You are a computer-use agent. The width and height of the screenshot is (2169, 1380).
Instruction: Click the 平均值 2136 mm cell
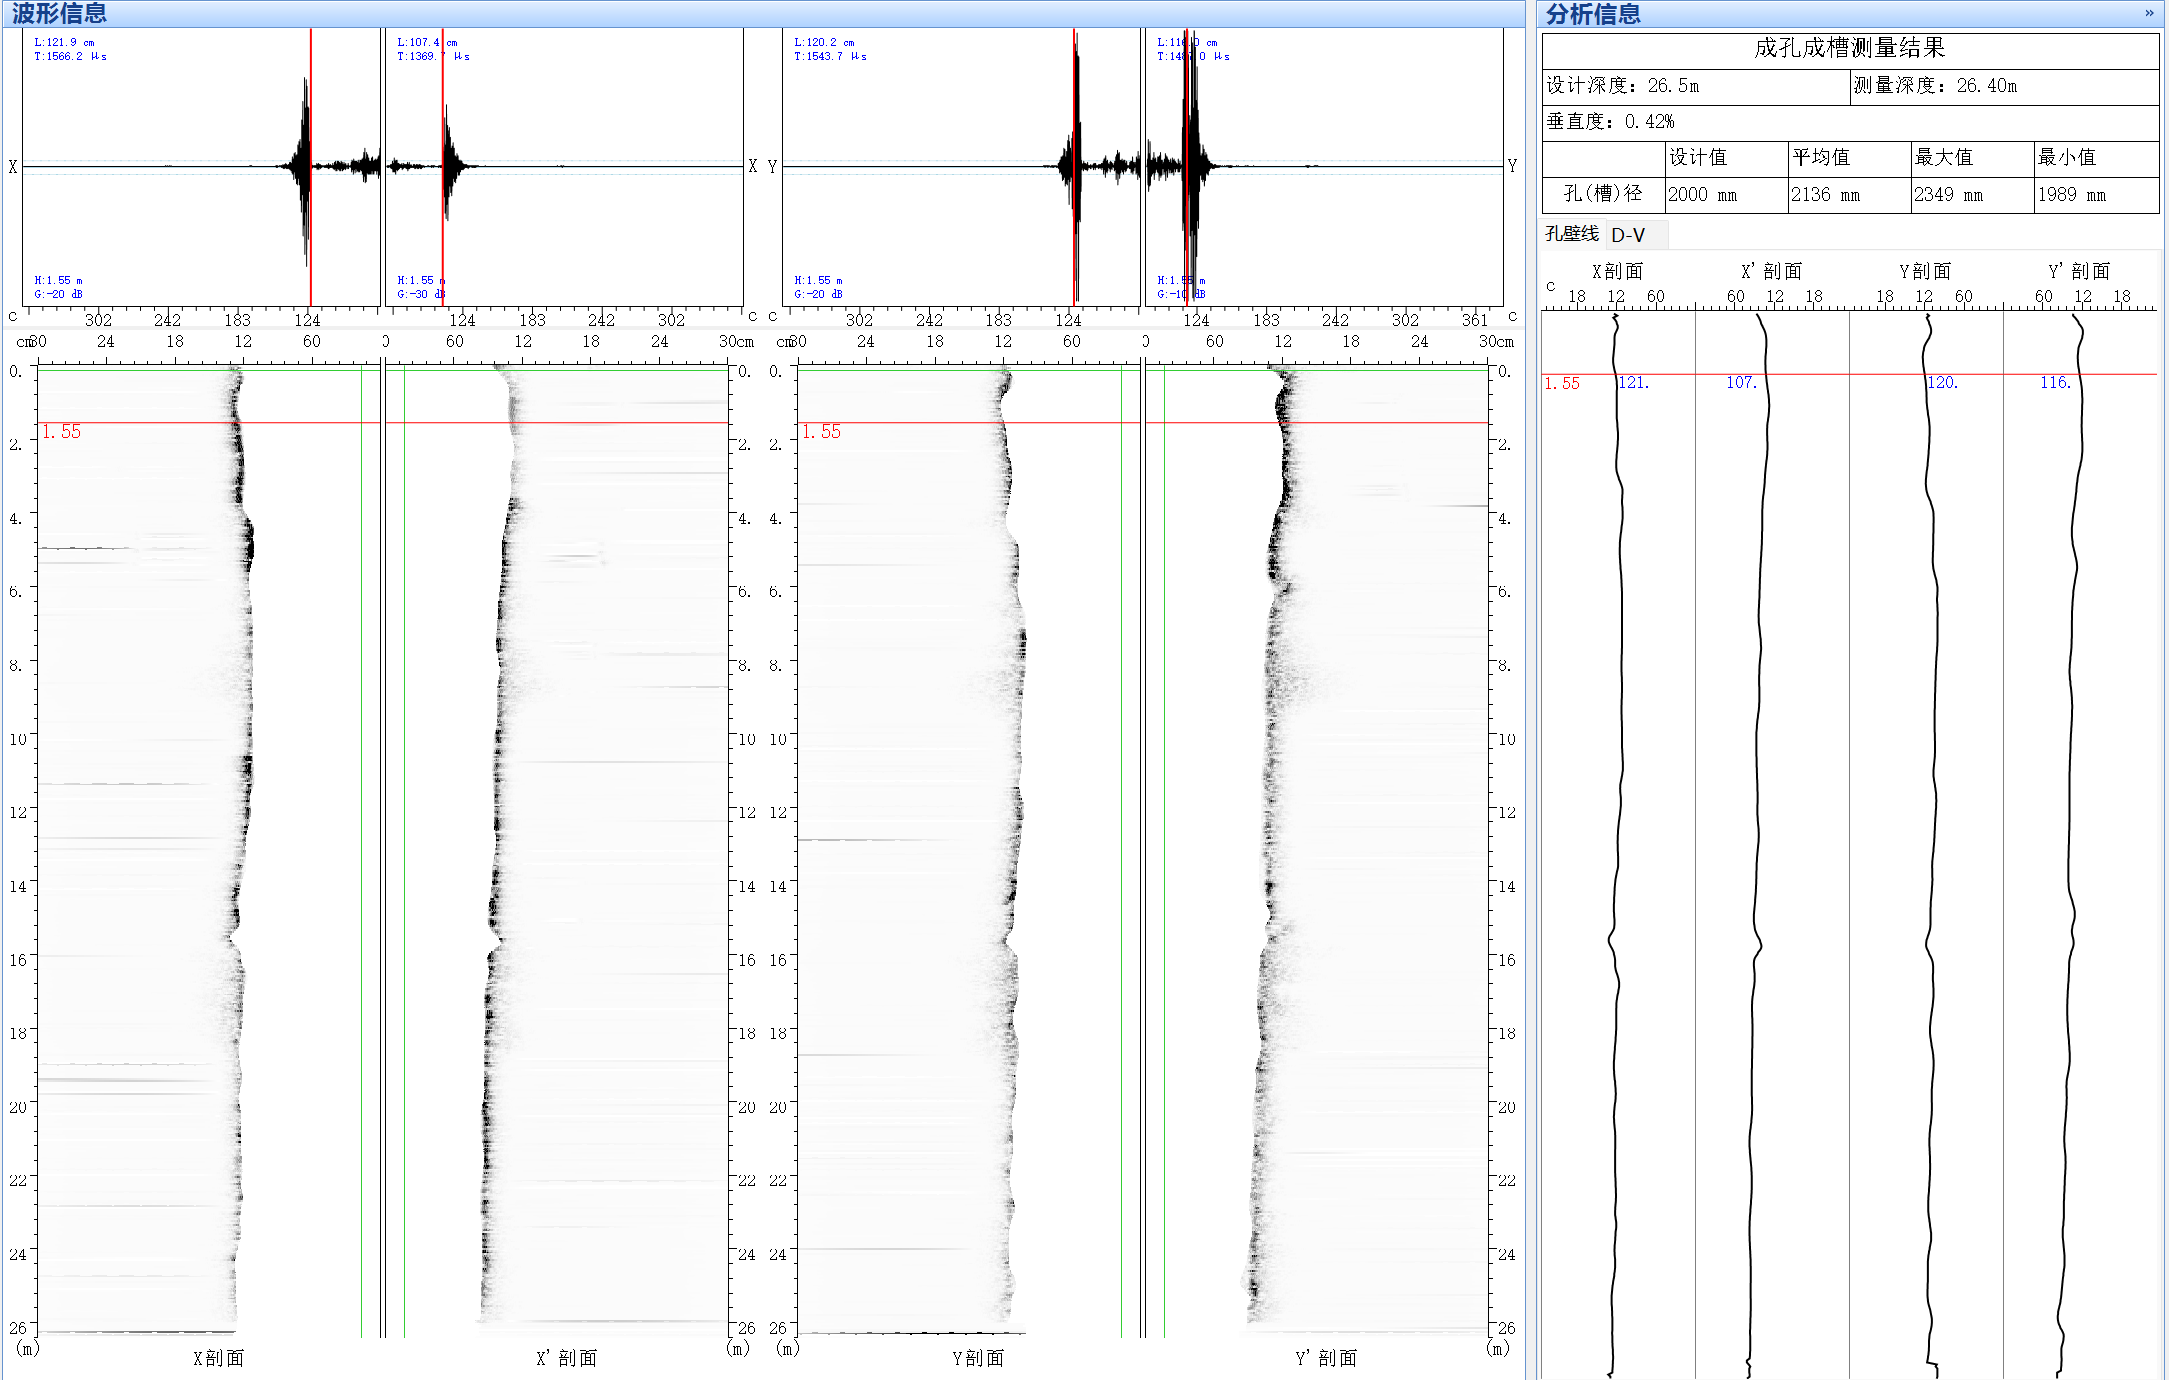click(1849, 195)
